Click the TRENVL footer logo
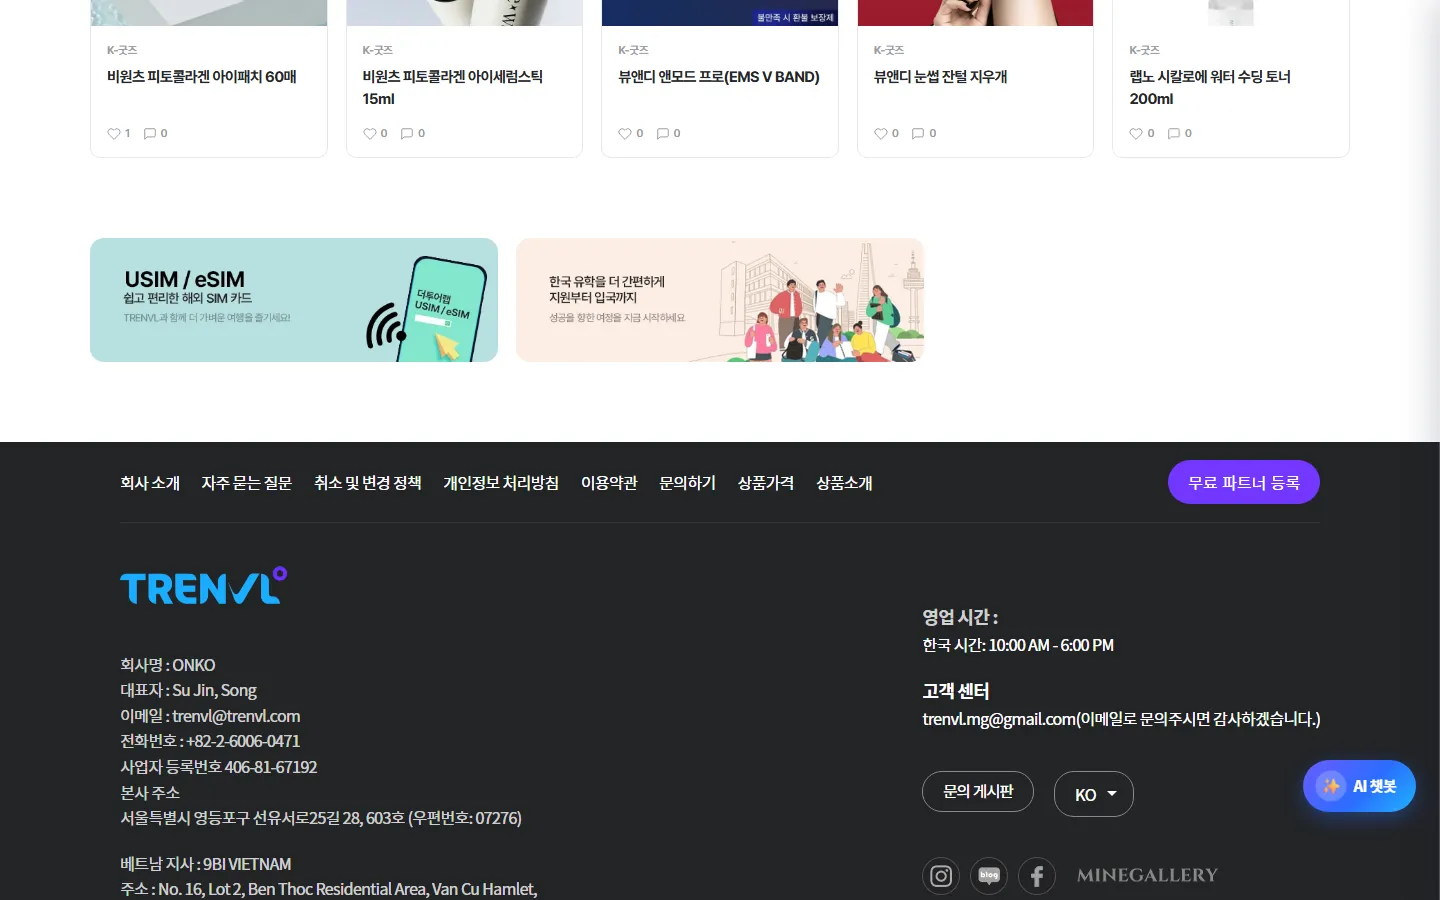 coord(204,586)
